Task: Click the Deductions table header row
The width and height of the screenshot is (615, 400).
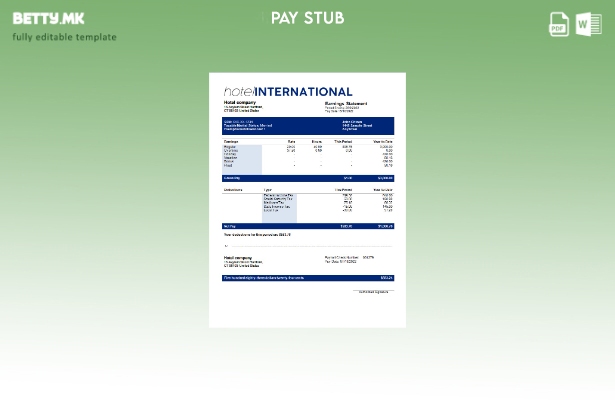Action: click(x=307, y=189)
